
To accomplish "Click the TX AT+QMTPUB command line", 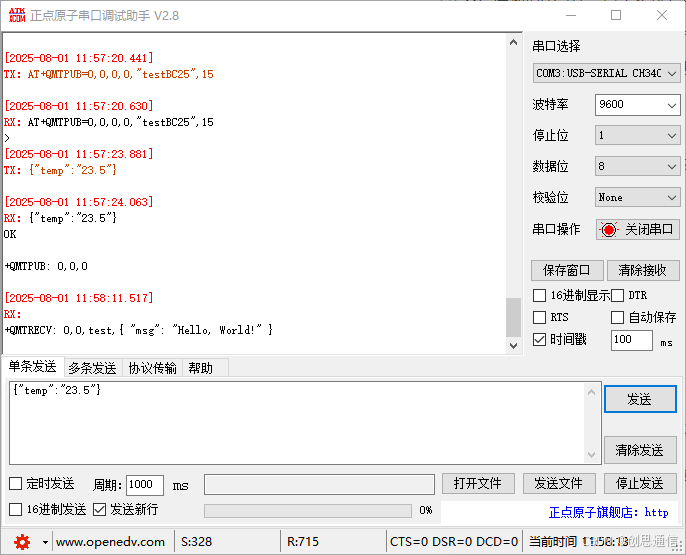I will click(x=109, y=74).
